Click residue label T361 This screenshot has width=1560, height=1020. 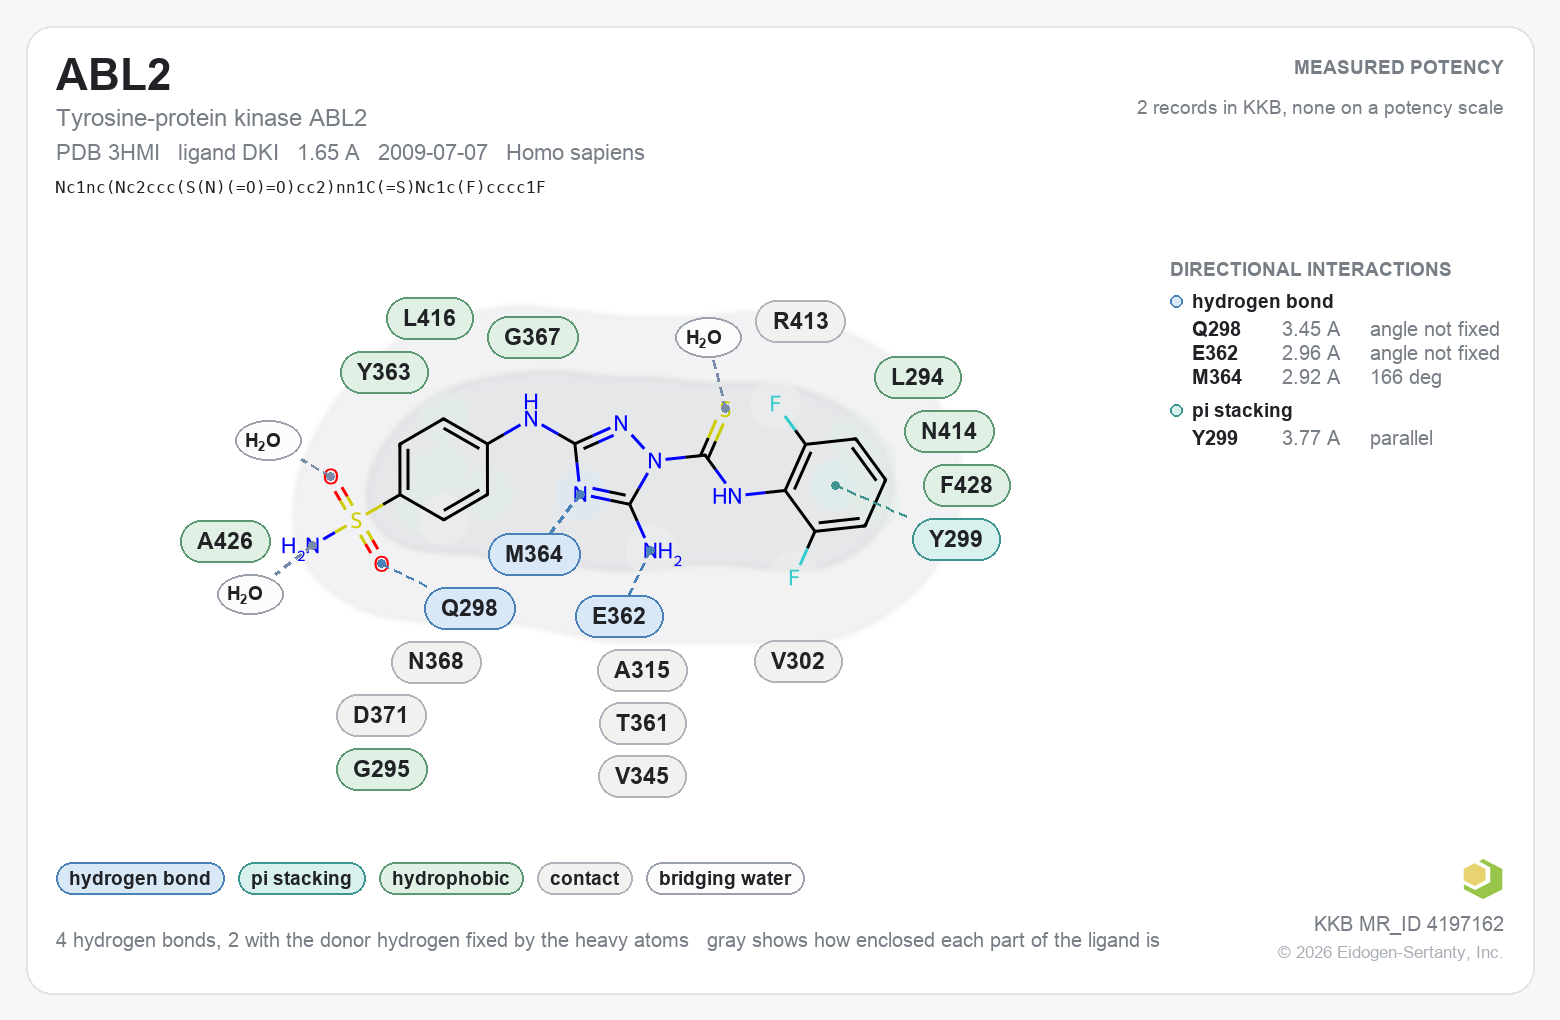coord(643,724)
